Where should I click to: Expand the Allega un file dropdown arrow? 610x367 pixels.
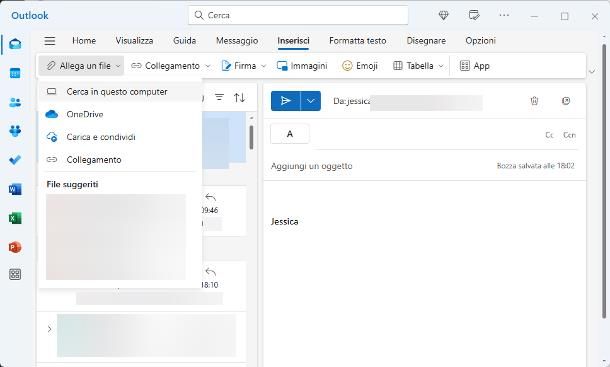click(x=118, y=66)
